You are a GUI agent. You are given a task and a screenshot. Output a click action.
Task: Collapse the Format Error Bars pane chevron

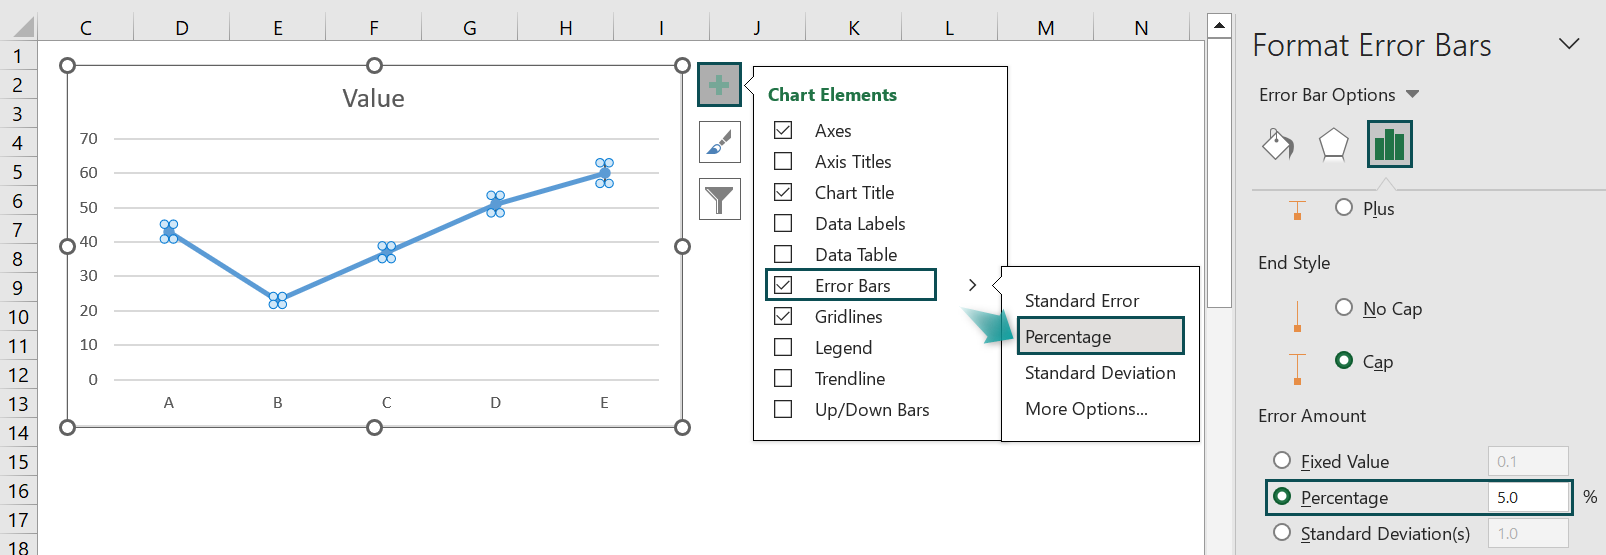1569,44
